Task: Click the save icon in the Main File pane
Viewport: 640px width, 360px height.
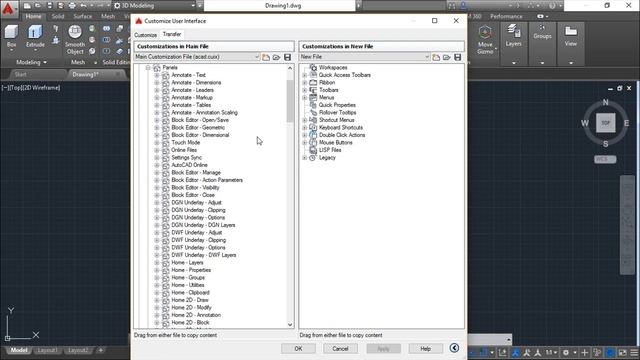Action: [287, 57]
